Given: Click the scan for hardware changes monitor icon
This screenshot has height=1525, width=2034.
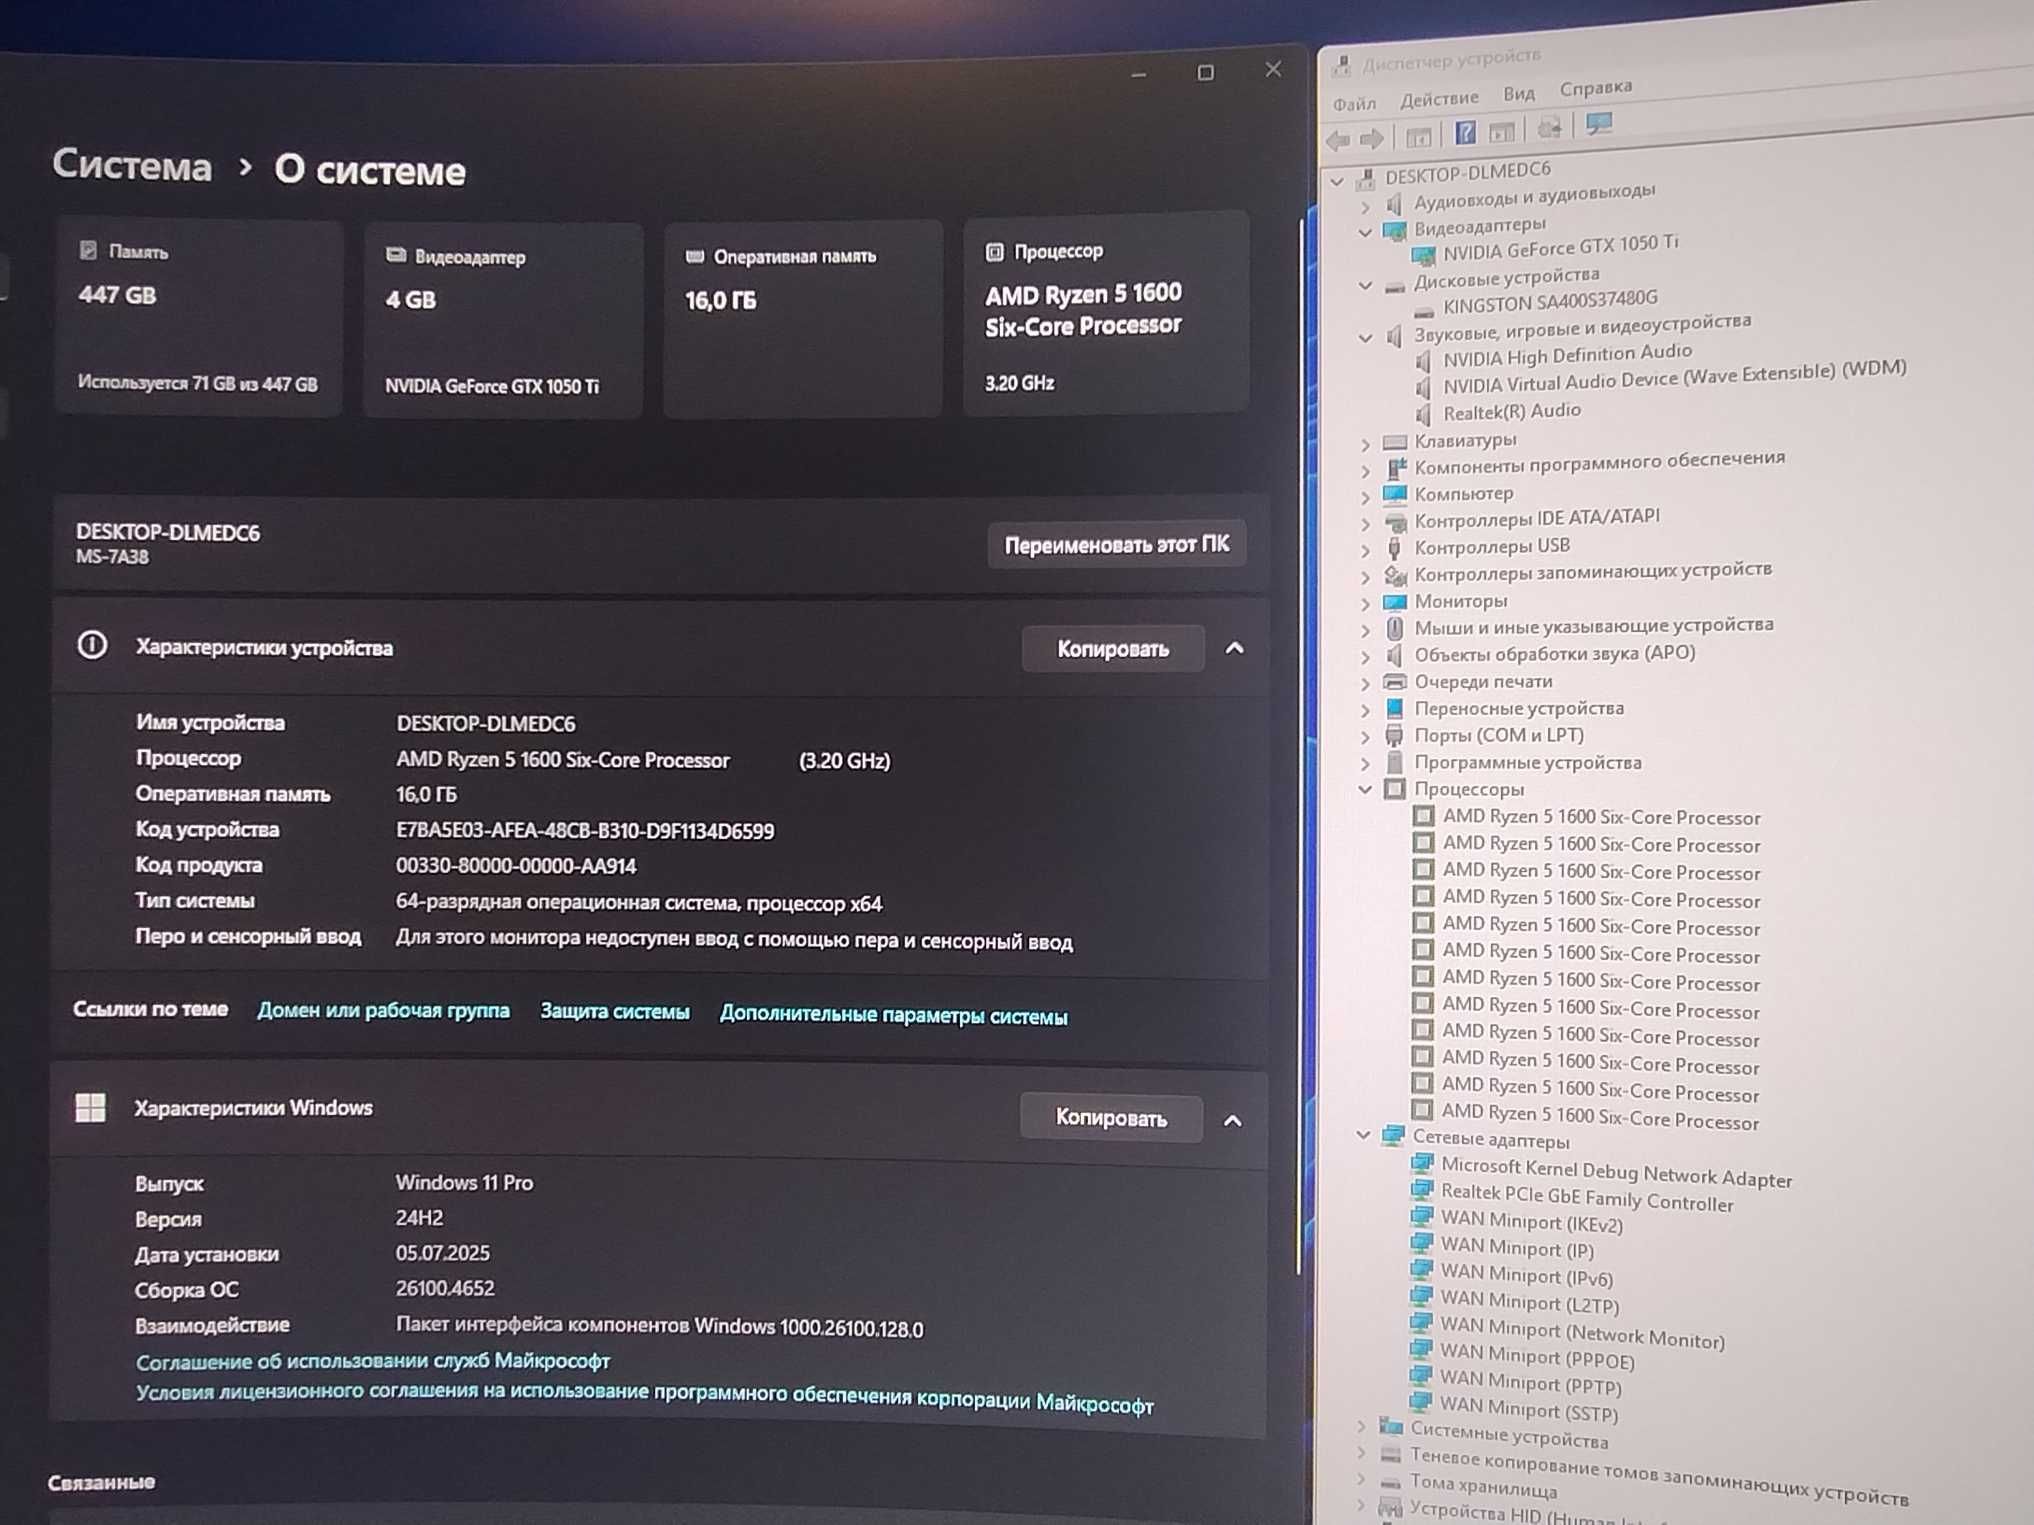Looking at the screenshot, I should (x=1599, y=124).
